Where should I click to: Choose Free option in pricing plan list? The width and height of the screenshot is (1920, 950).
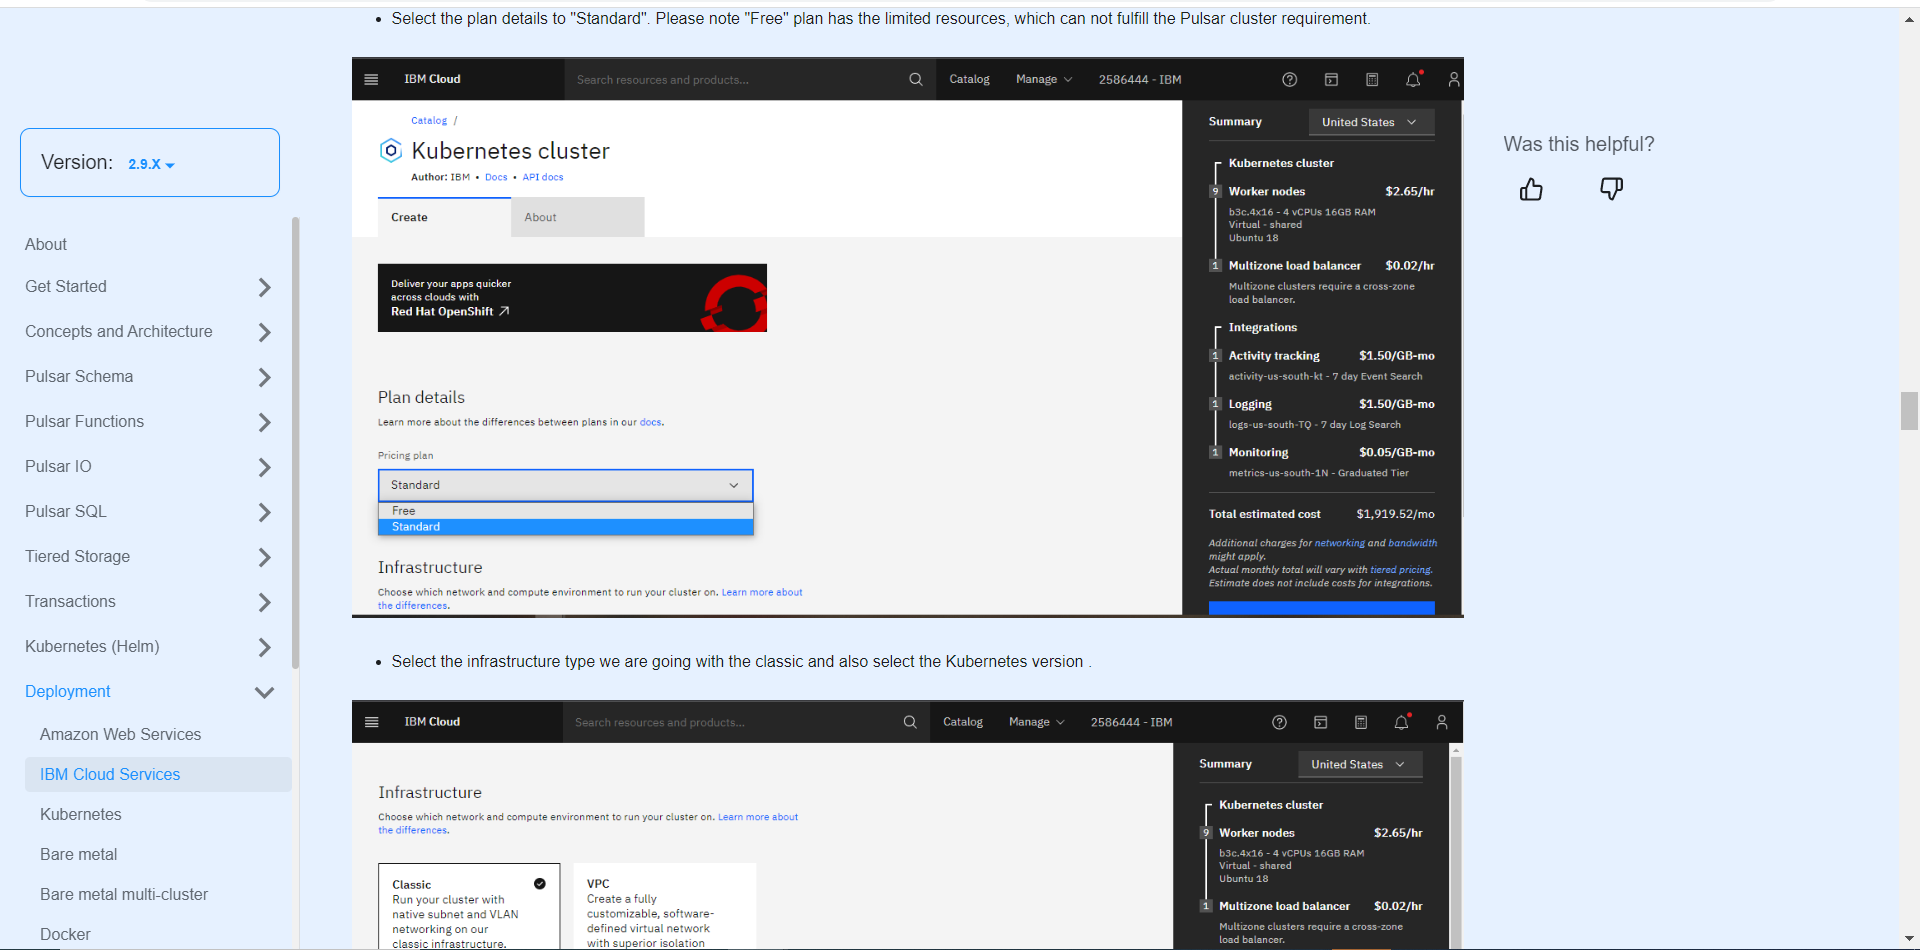click(565, 511)
